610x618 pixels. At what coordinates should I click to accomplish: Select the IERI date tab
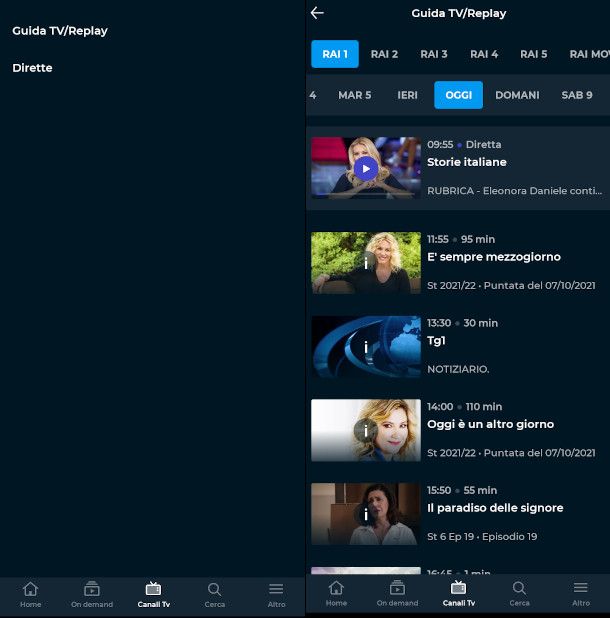point(407,95)
